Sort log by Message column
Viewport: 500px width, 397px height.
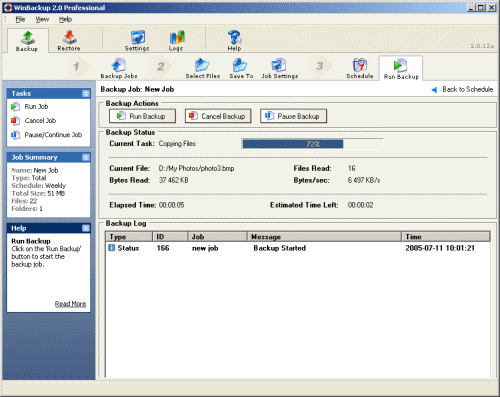pyautogui.click(x=324, y=237)
